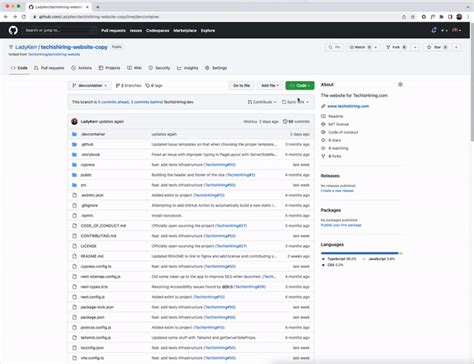View the 0 tags
The height and width of the screenshot is (364, 474).
[154, 86]
